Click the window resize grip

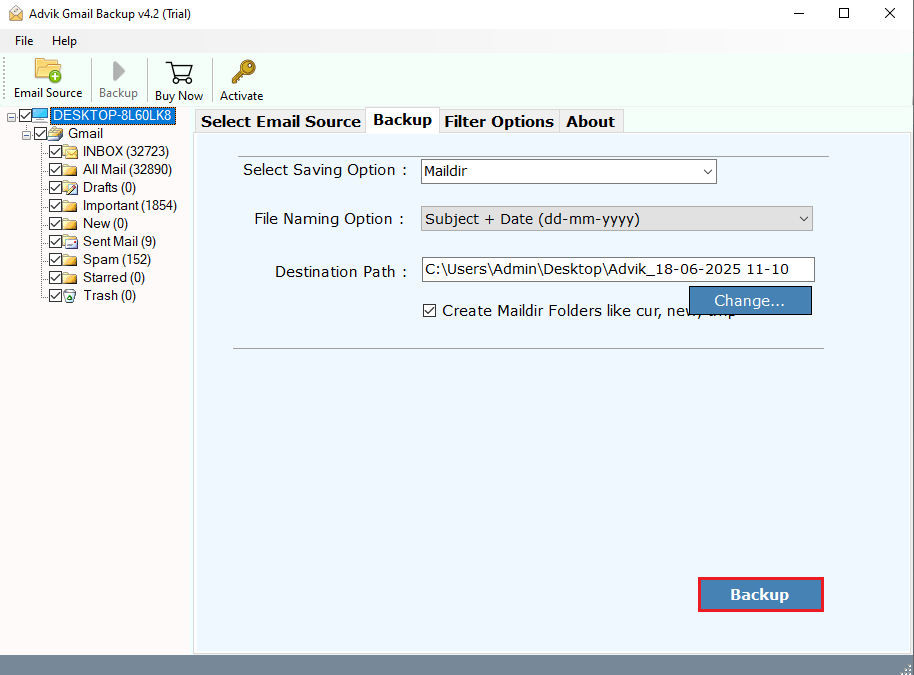click(906, 668)
